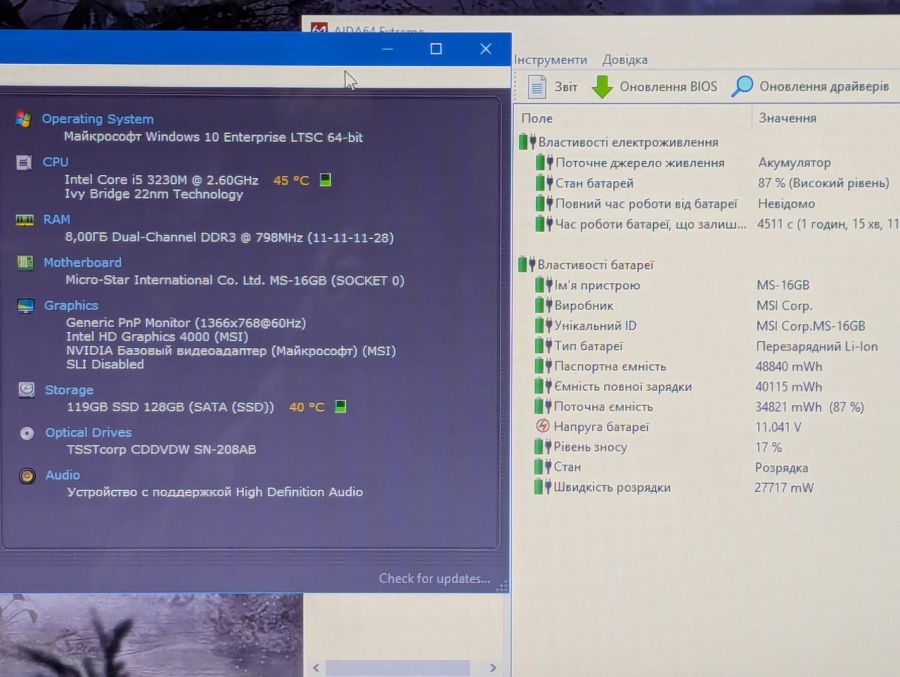Click the magnifier driver update icon

tap(742, 86)
